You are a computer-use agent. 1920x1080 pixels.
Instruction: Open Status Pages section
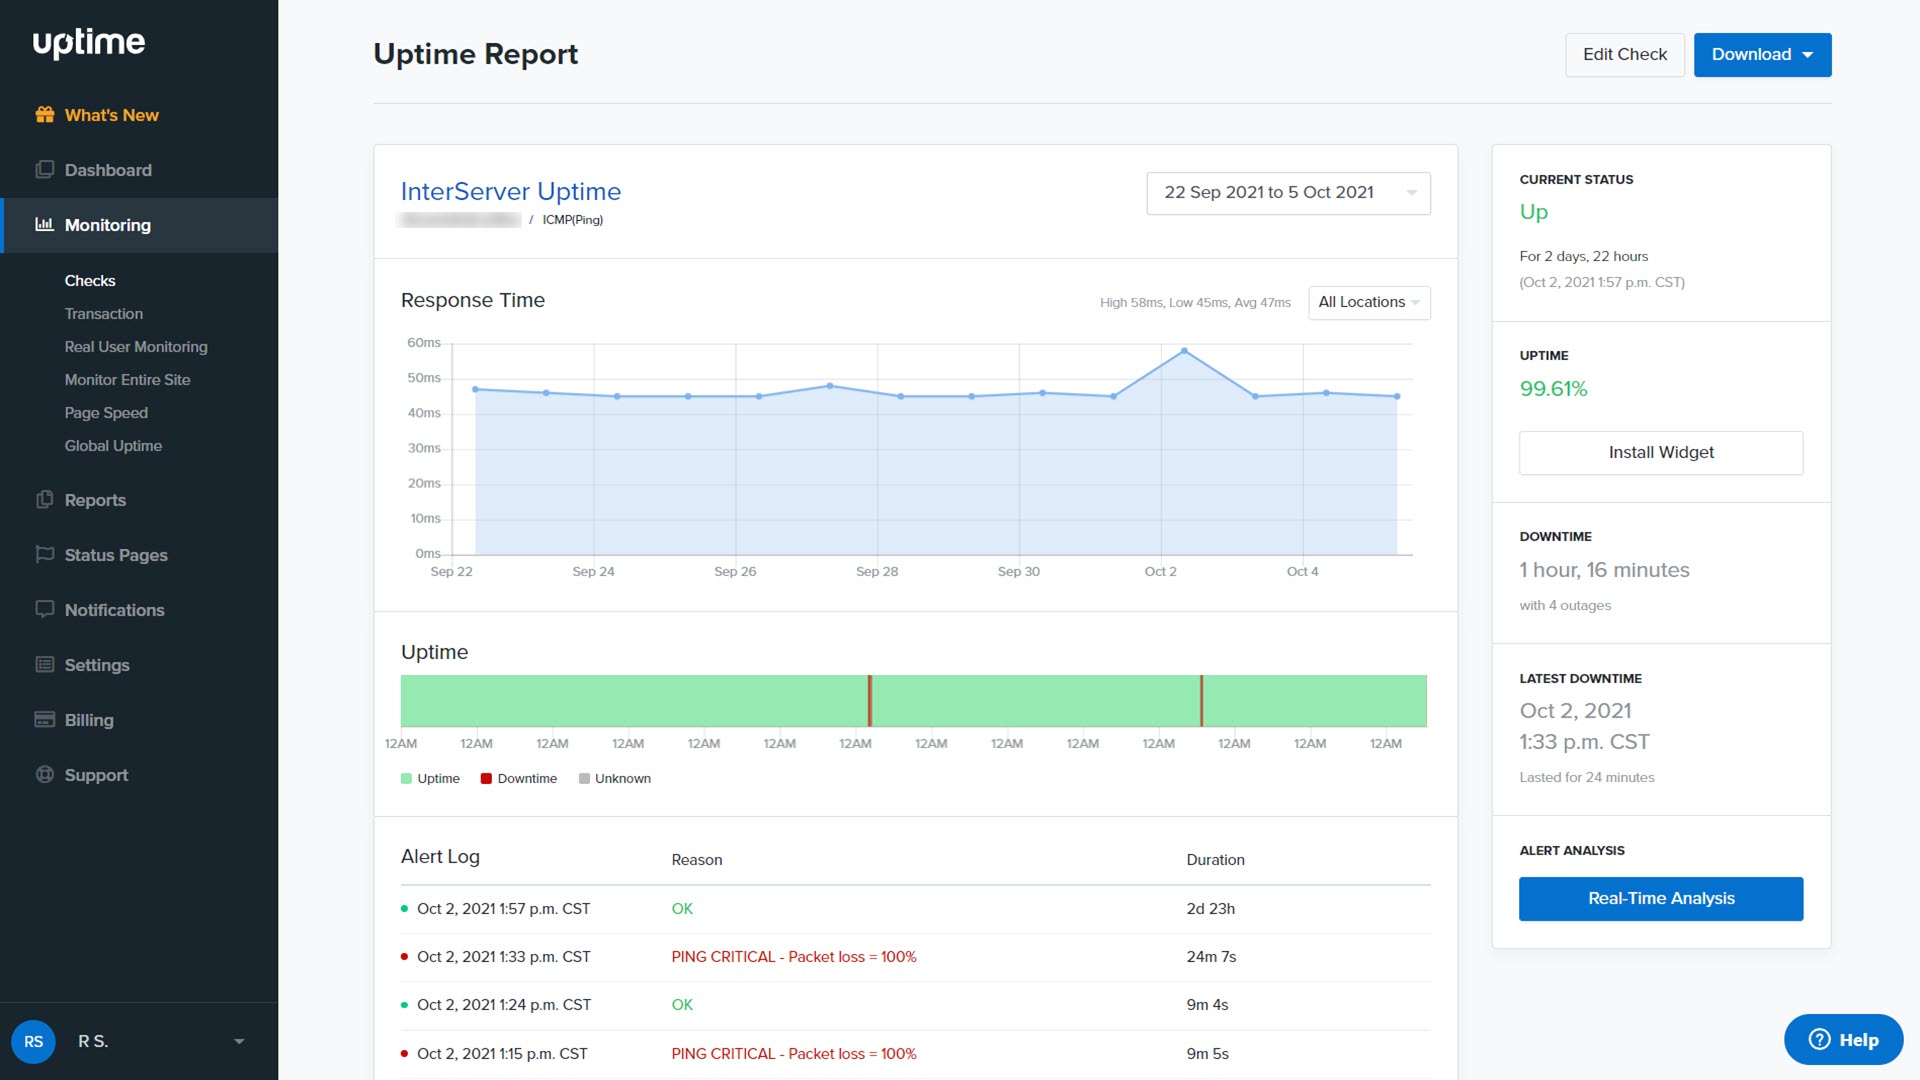pyautogui.click(x=139, y=555)
